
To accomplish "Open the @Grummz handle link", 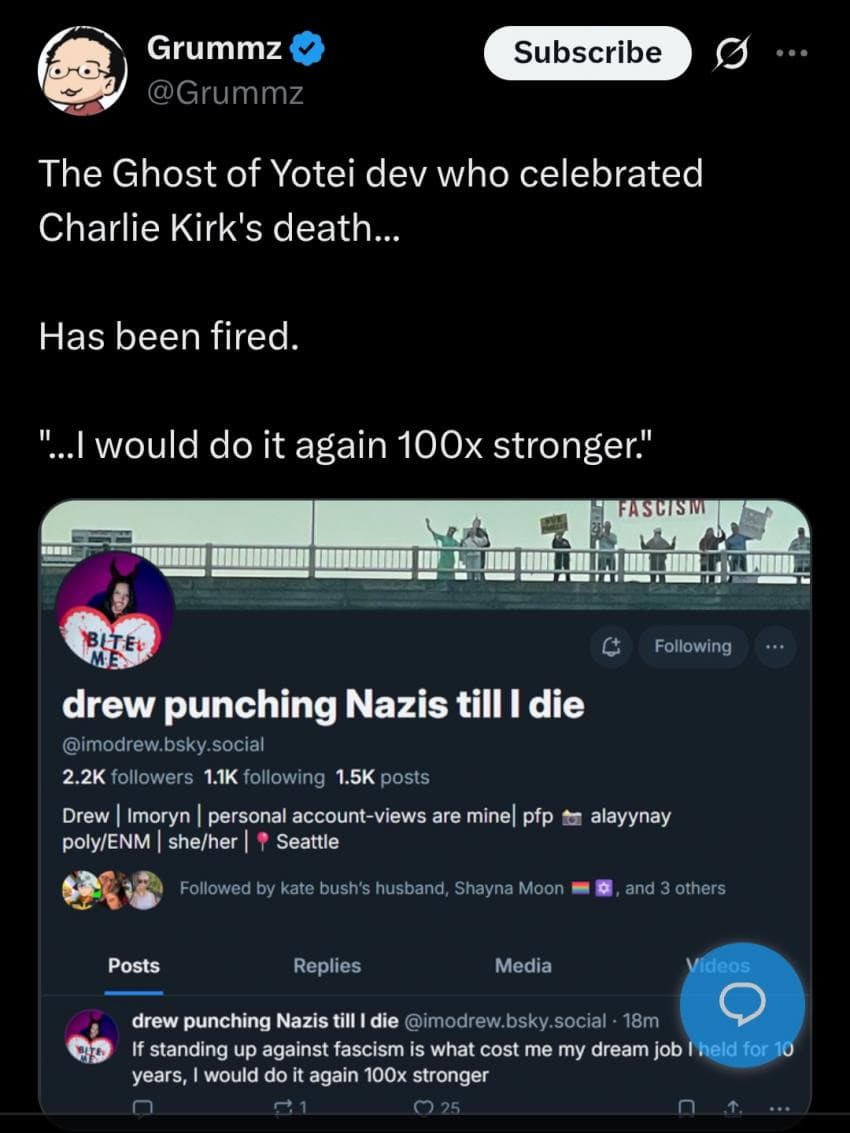I will tap(224, 93).
